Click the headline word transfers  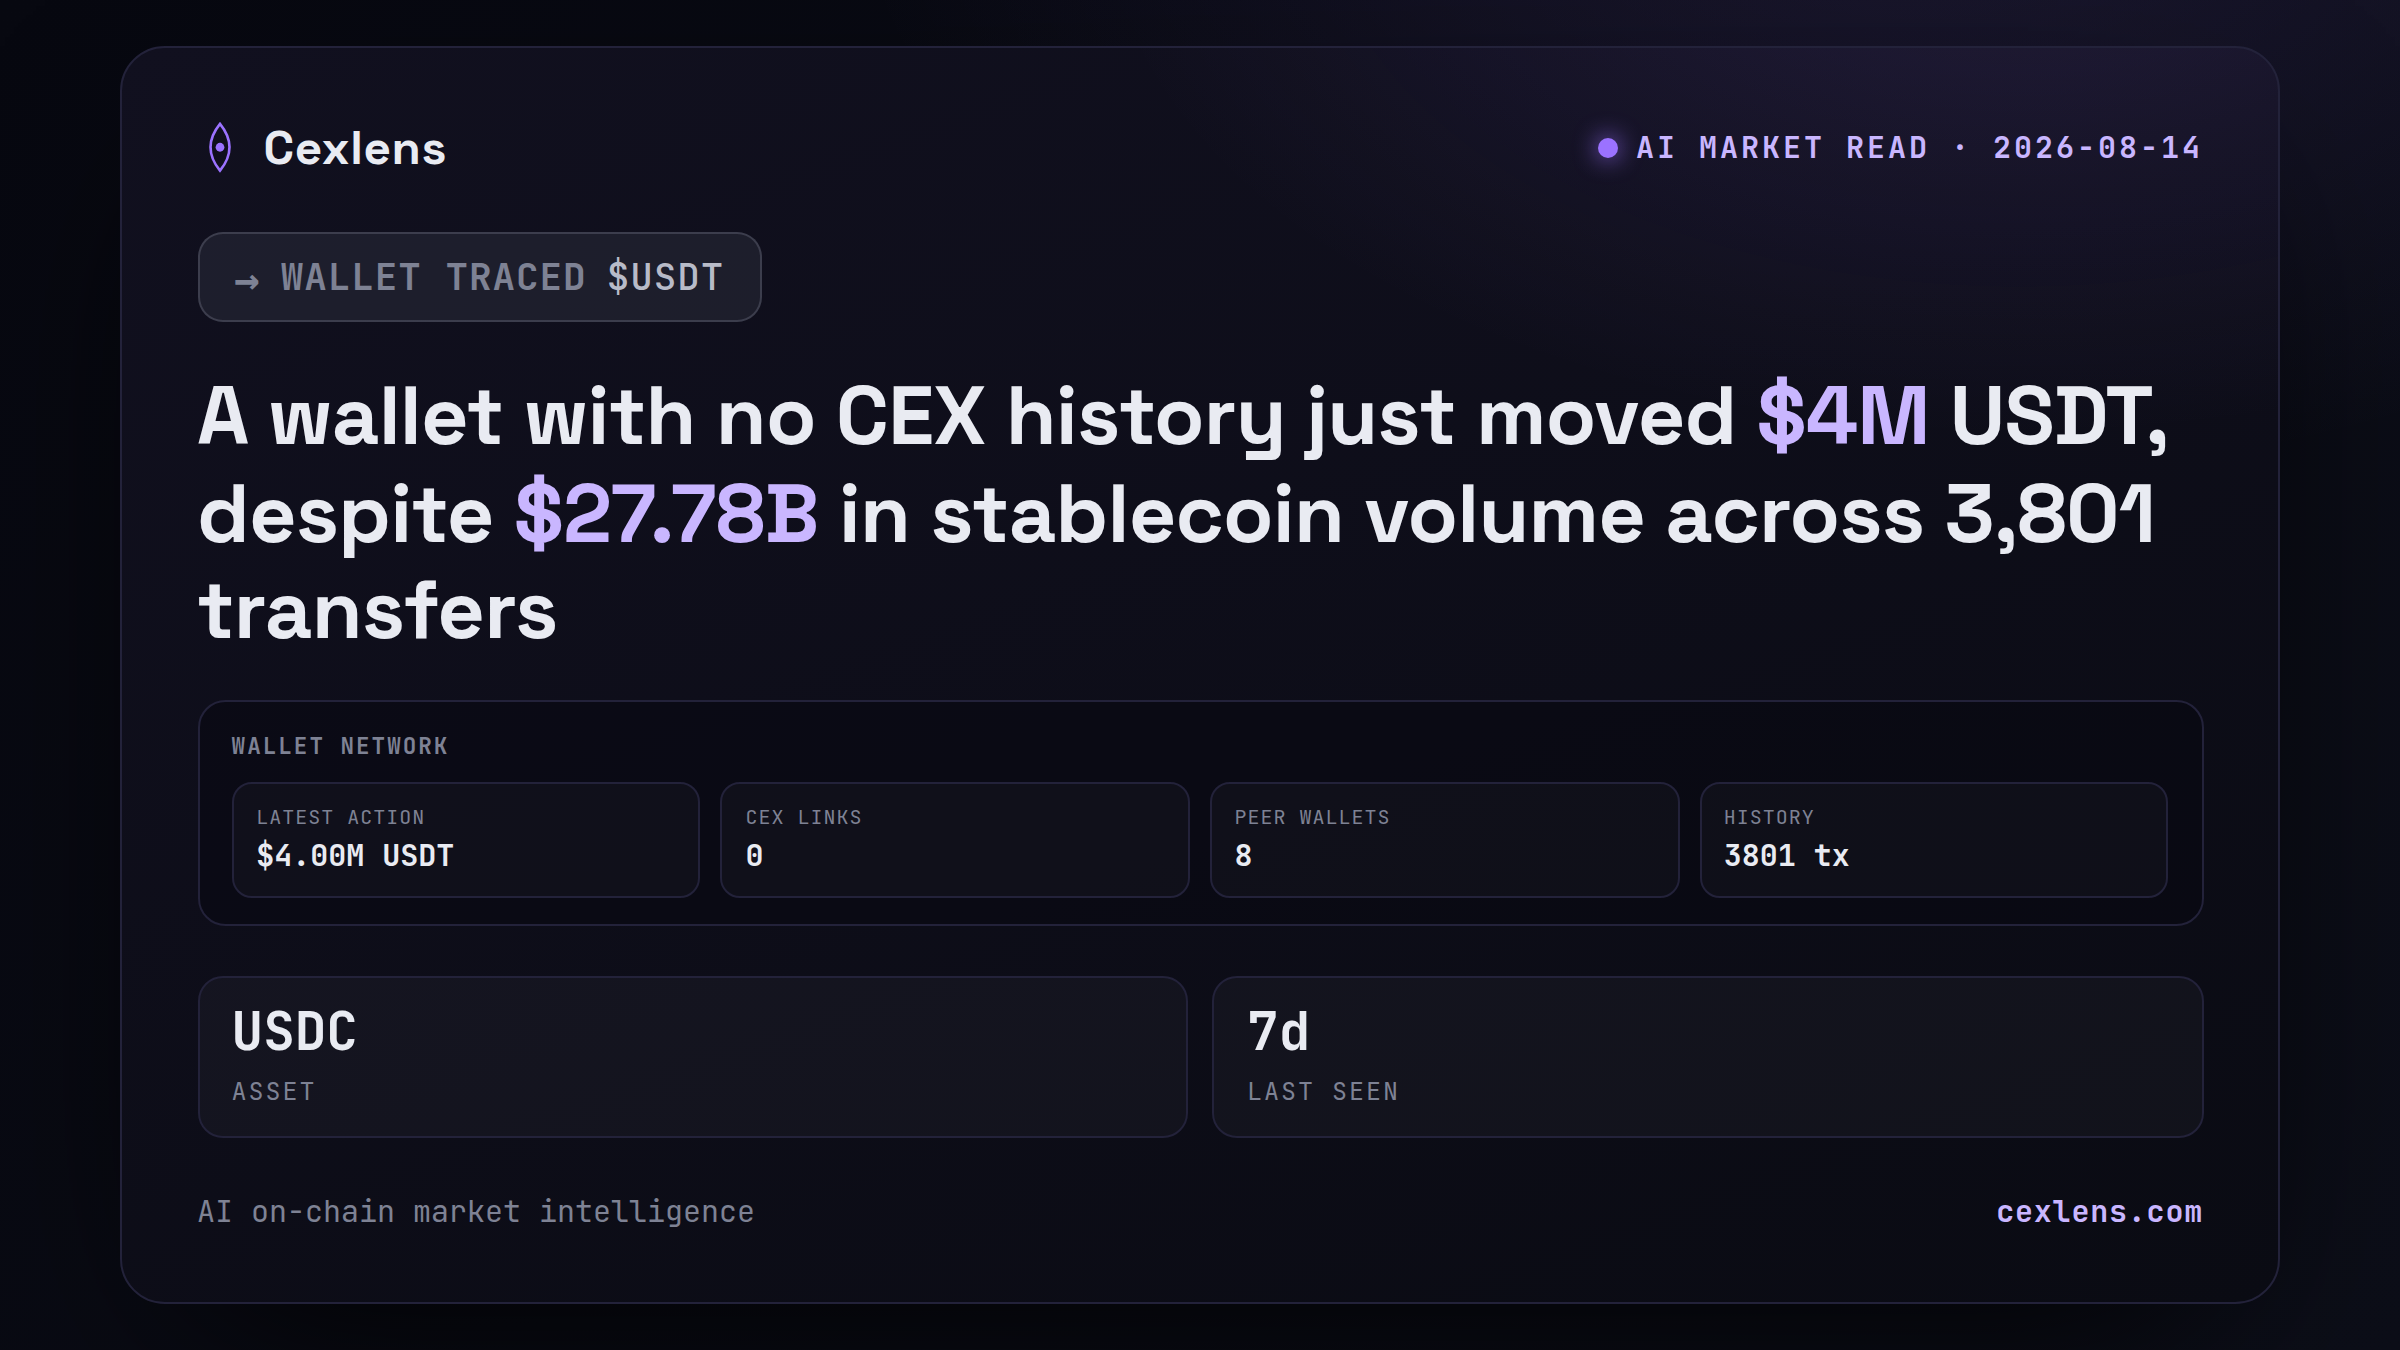pos(377,612)
